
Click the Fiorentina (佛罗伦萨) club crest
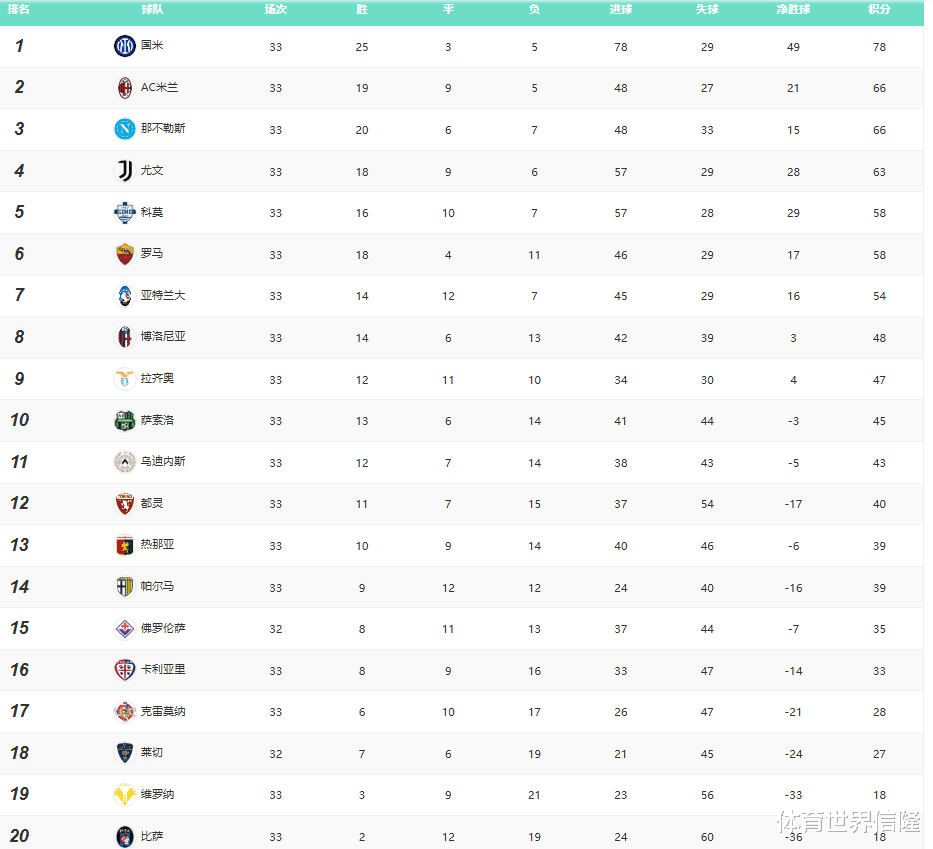pyautogui.click(x=124, y=629)
